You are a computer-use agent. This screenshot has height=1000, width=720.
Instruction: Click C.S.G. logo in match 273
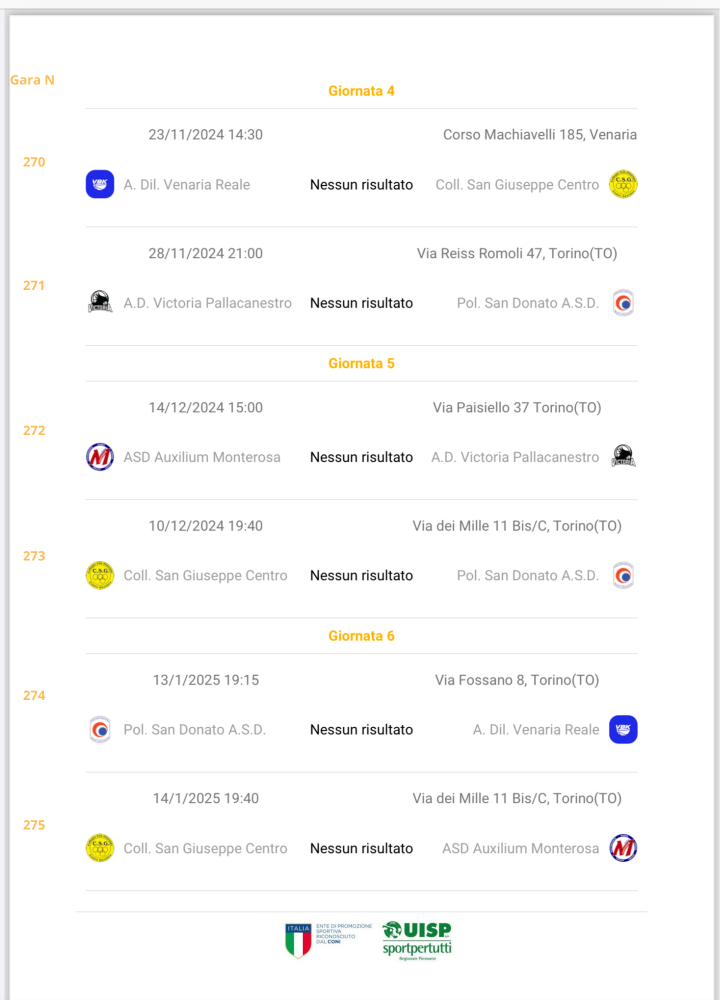point(100,575)
